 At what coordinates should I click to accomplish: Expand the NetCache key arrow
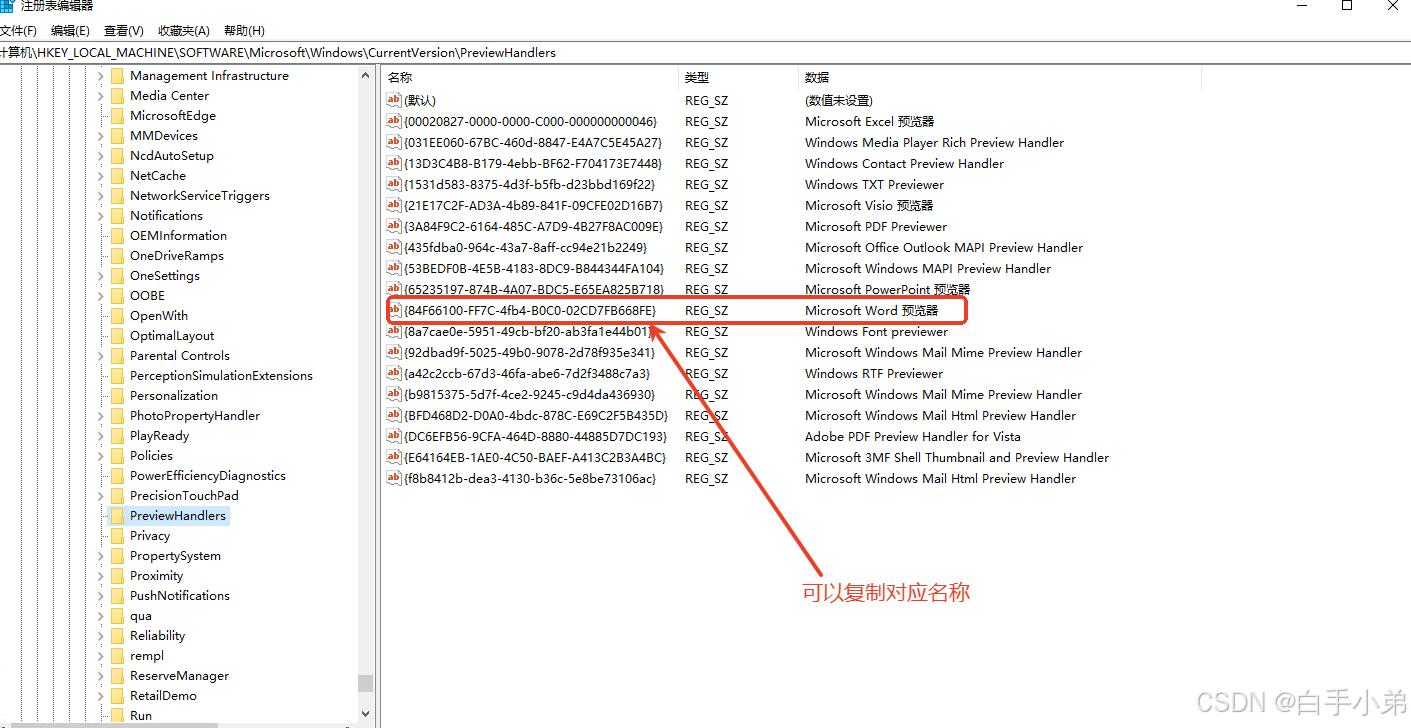(x=101, y=176)
